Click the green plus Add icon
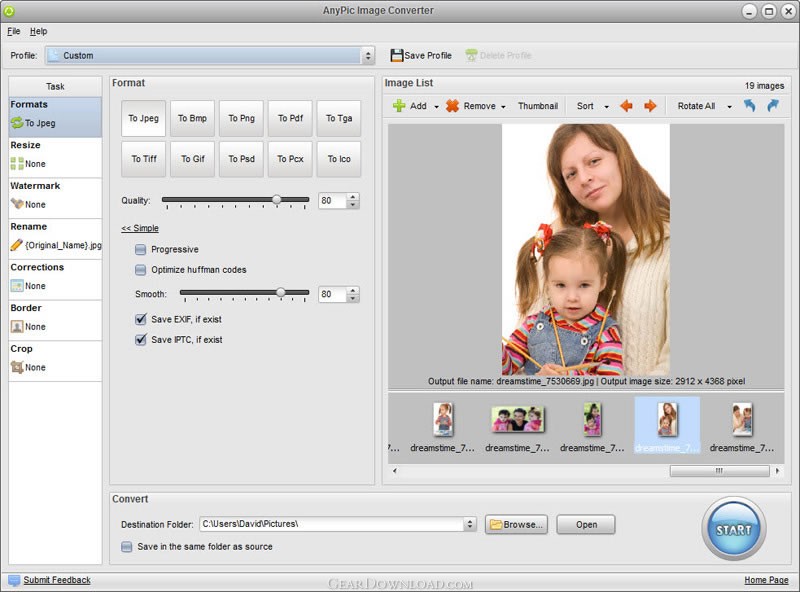The height and width of the screenshot is (592, 800). pyautogui.click(x=398, y=106)
